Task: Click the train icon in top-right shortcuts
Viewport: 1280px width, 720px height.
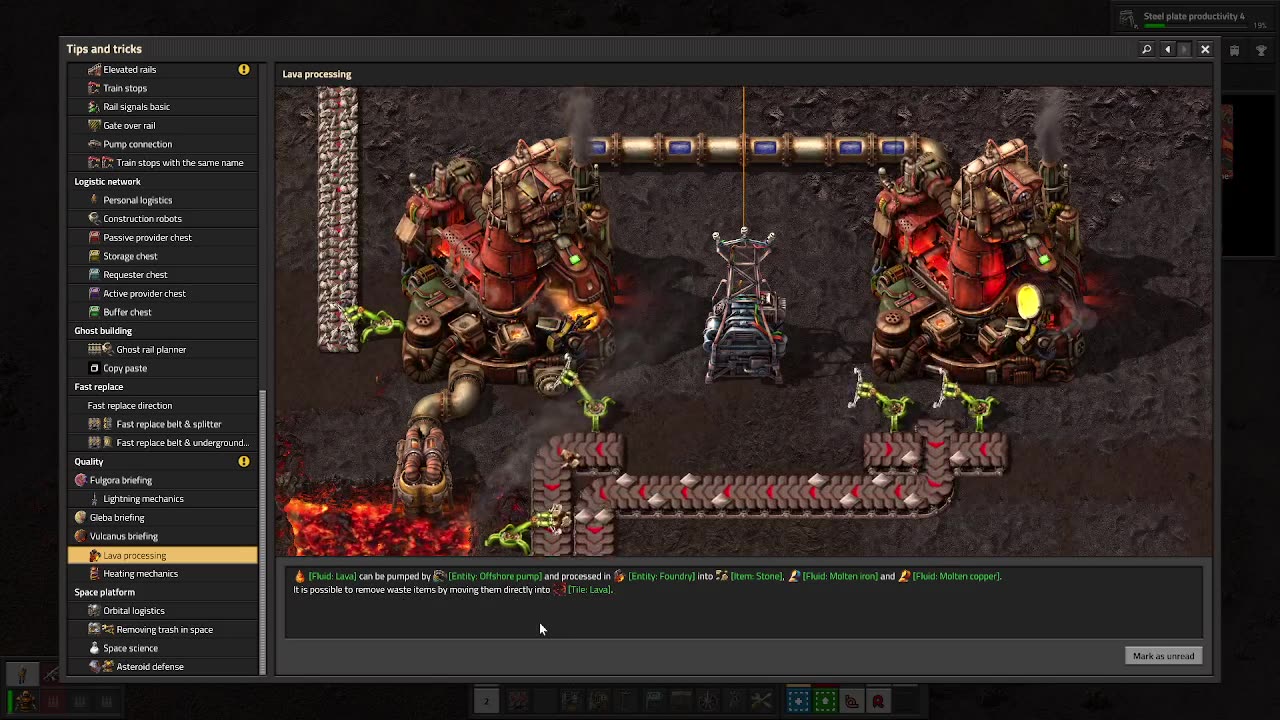Action: pyautogui.click(x=1234, y=50)
